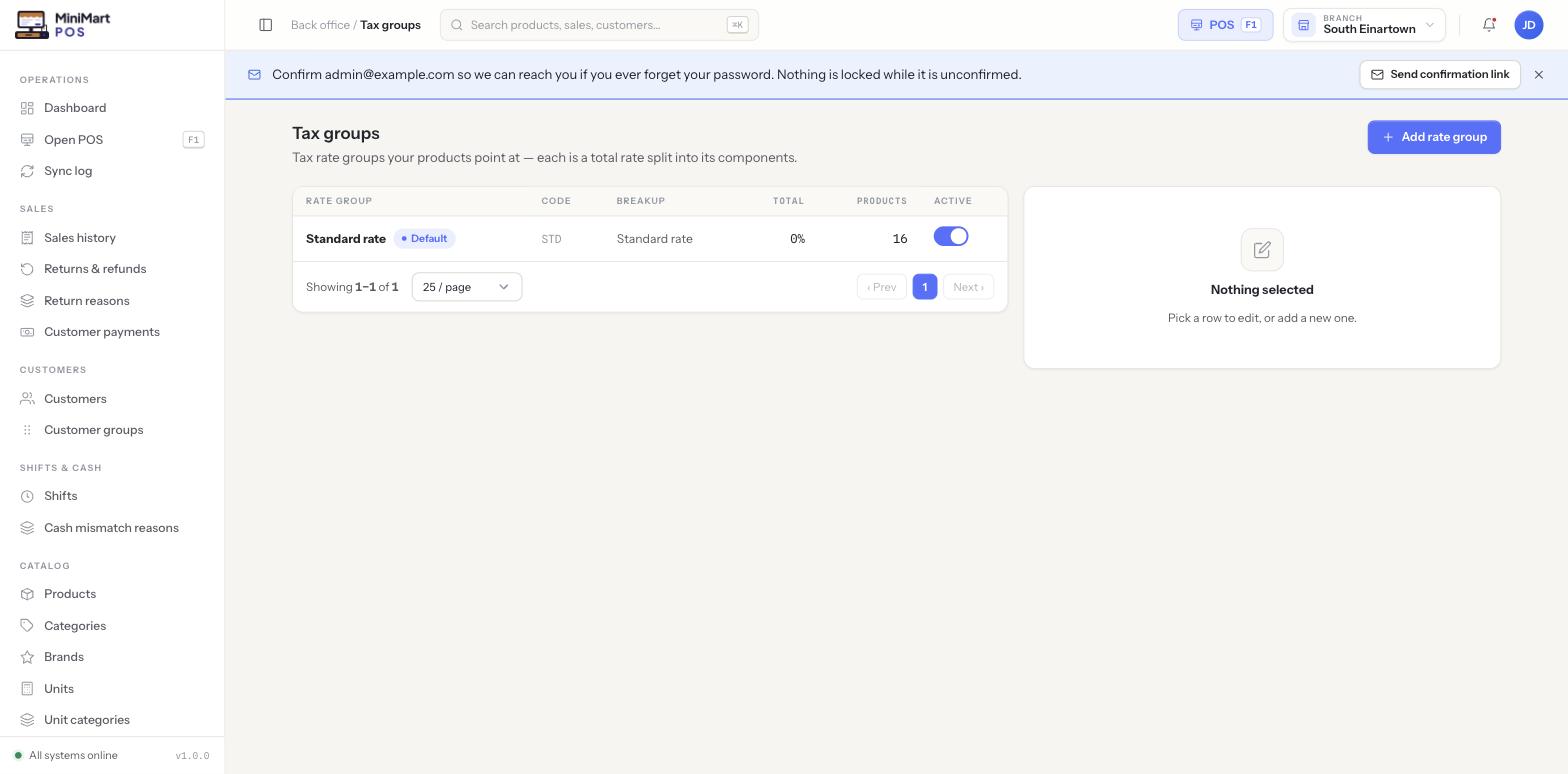The height and width of the screenshot is (774, 1568).
Task: Click the Customer payments cash icon
Action: 27,332
